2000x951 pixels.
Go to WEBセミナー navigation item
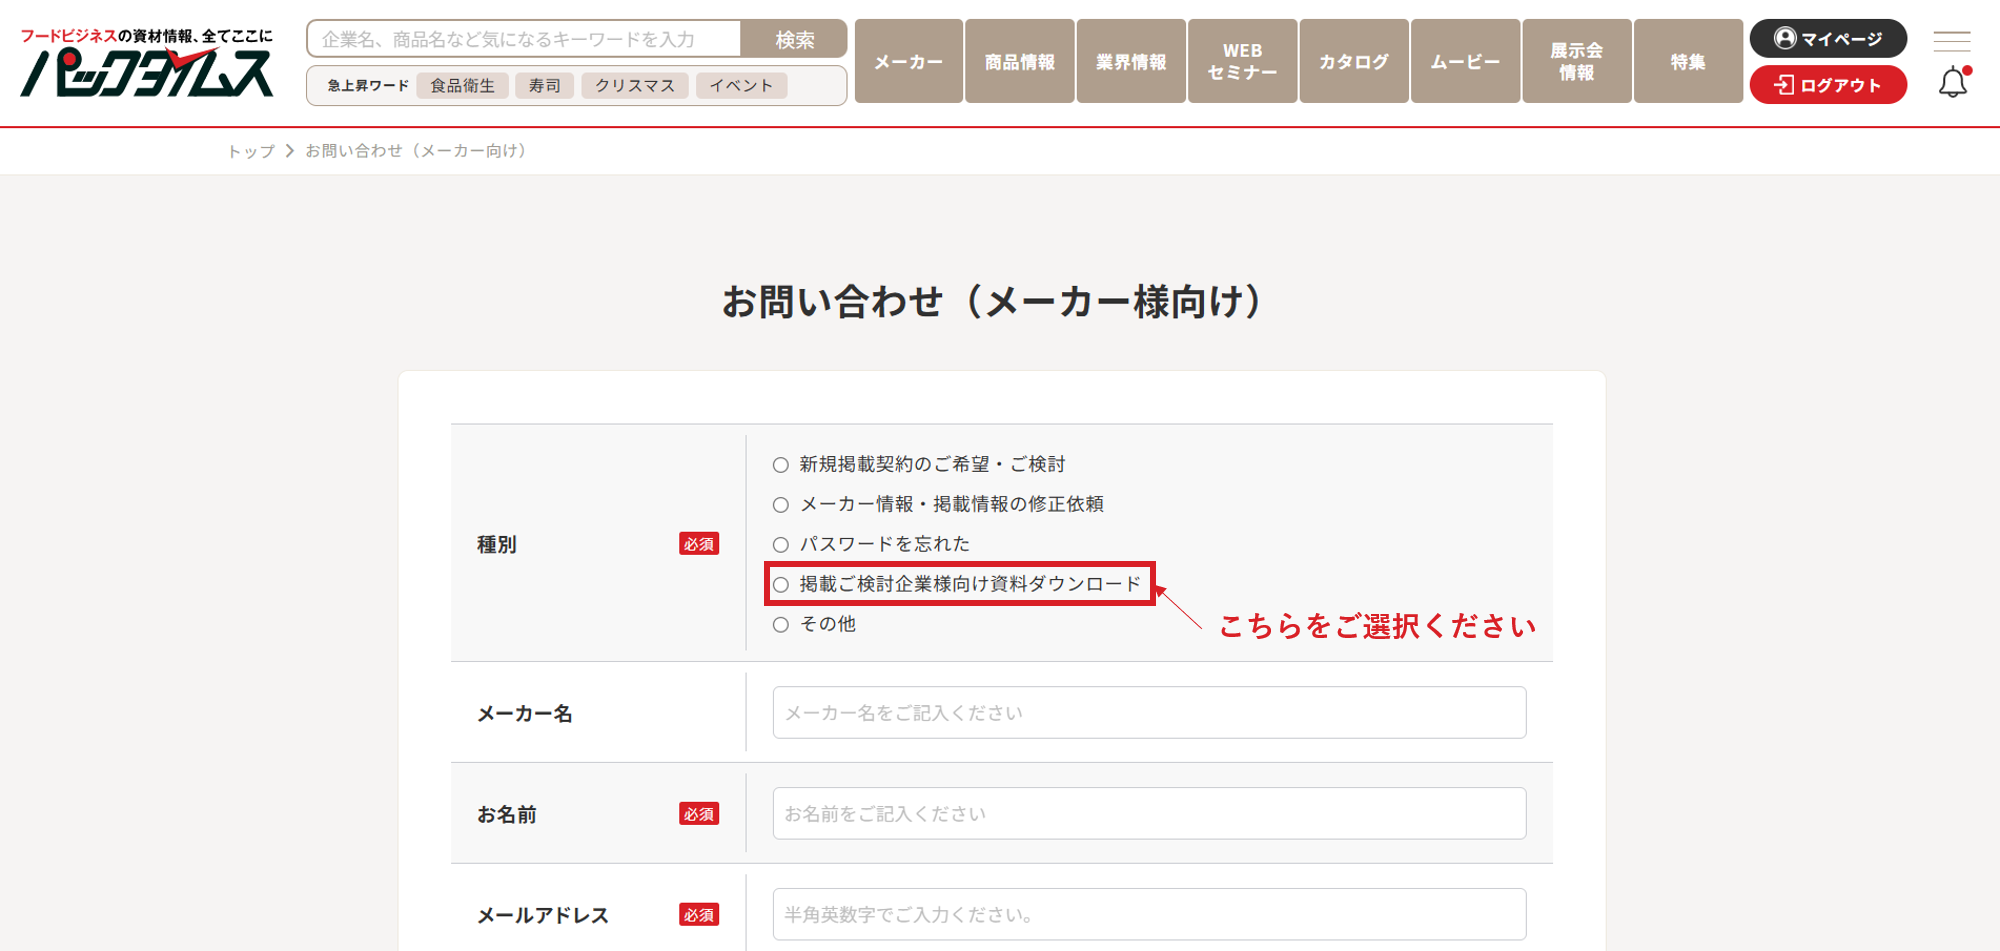point(1242,62)
